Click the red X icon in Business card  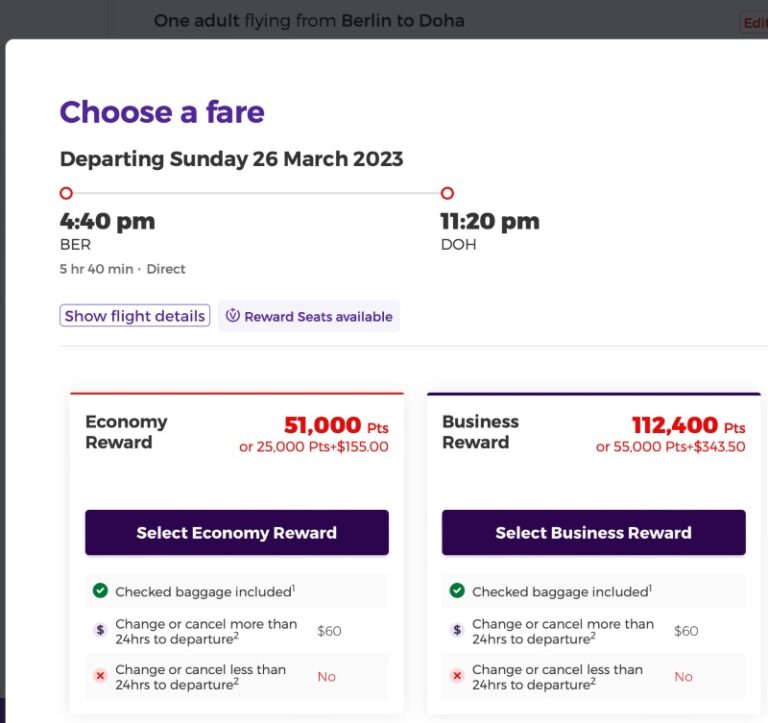pos(457,676)
